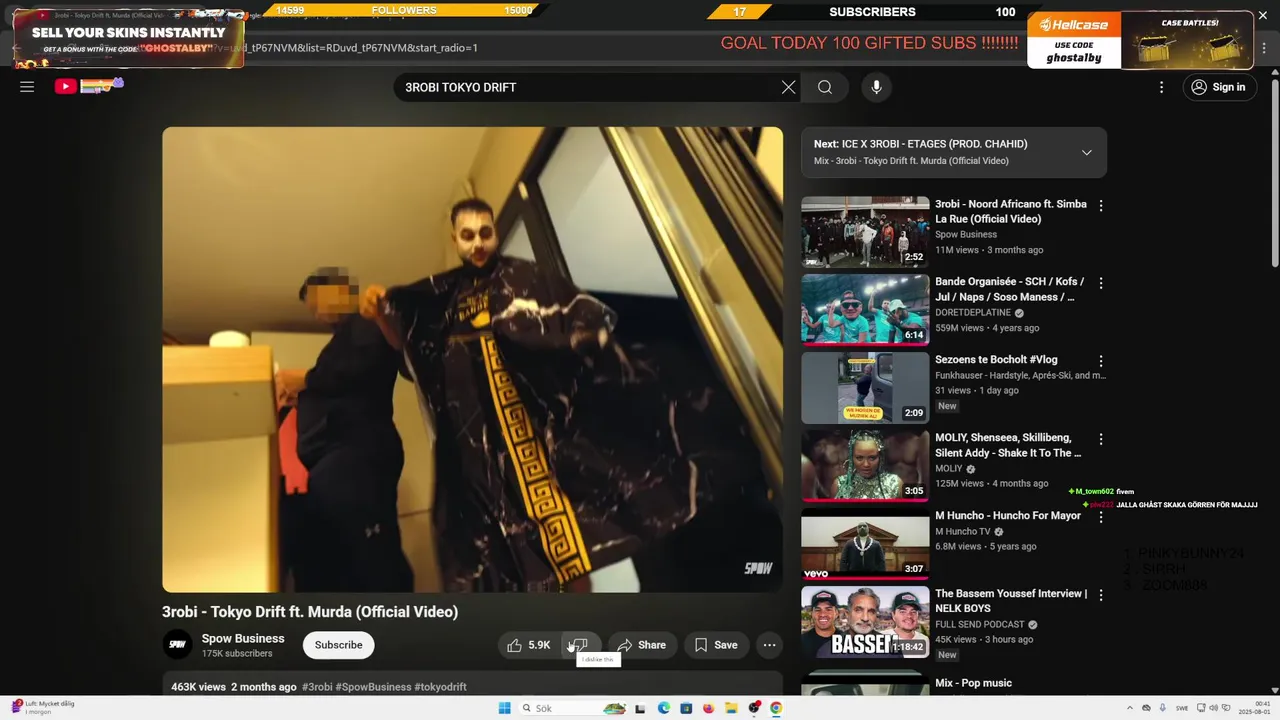Expand the Mix playlist panel chevron

1086,152
